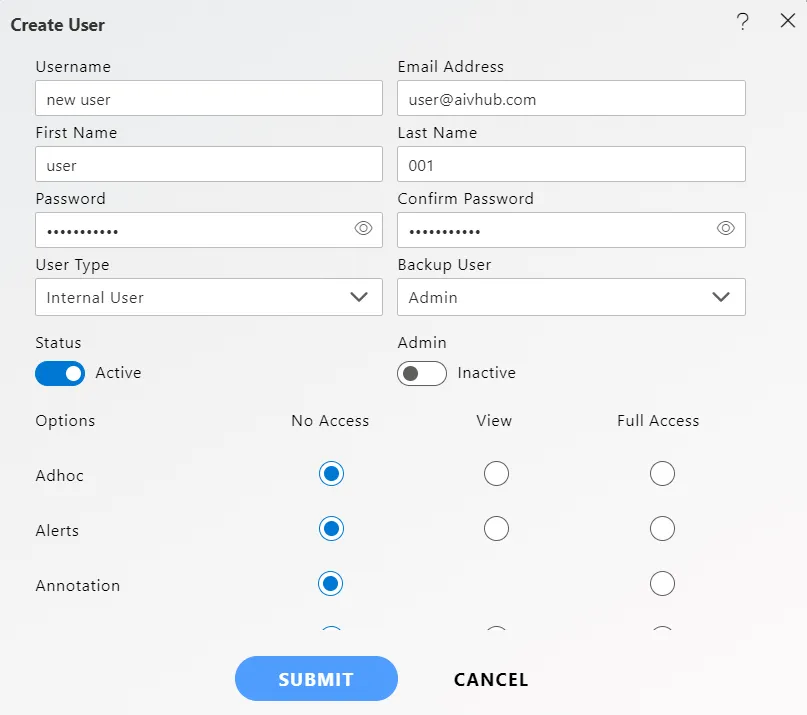Open the help question mark icon
The height and width of the screenshot is (715, 807).
742,22
